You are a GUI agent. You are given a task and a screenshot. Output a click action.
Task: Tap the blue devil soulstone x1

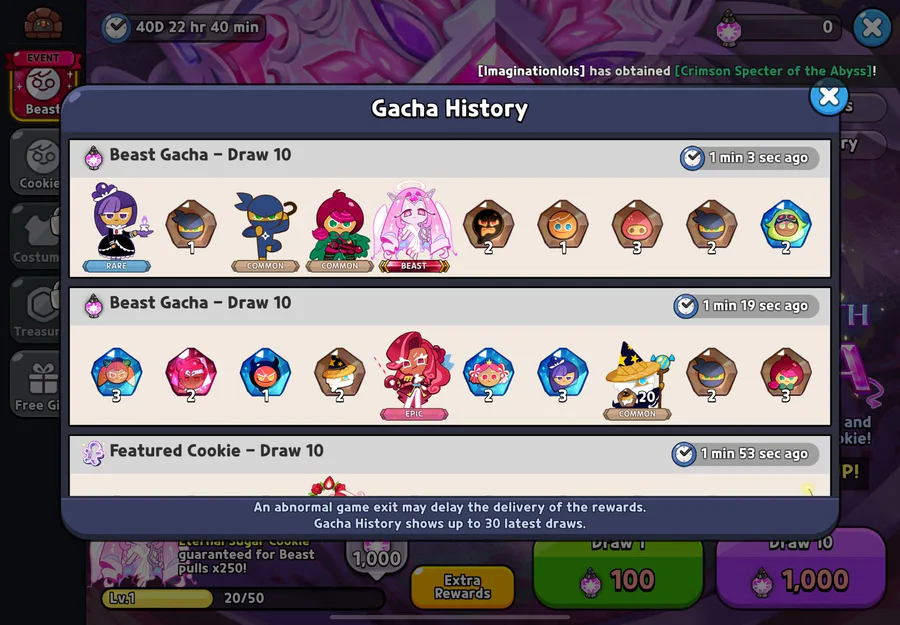(x=265, y=374)
